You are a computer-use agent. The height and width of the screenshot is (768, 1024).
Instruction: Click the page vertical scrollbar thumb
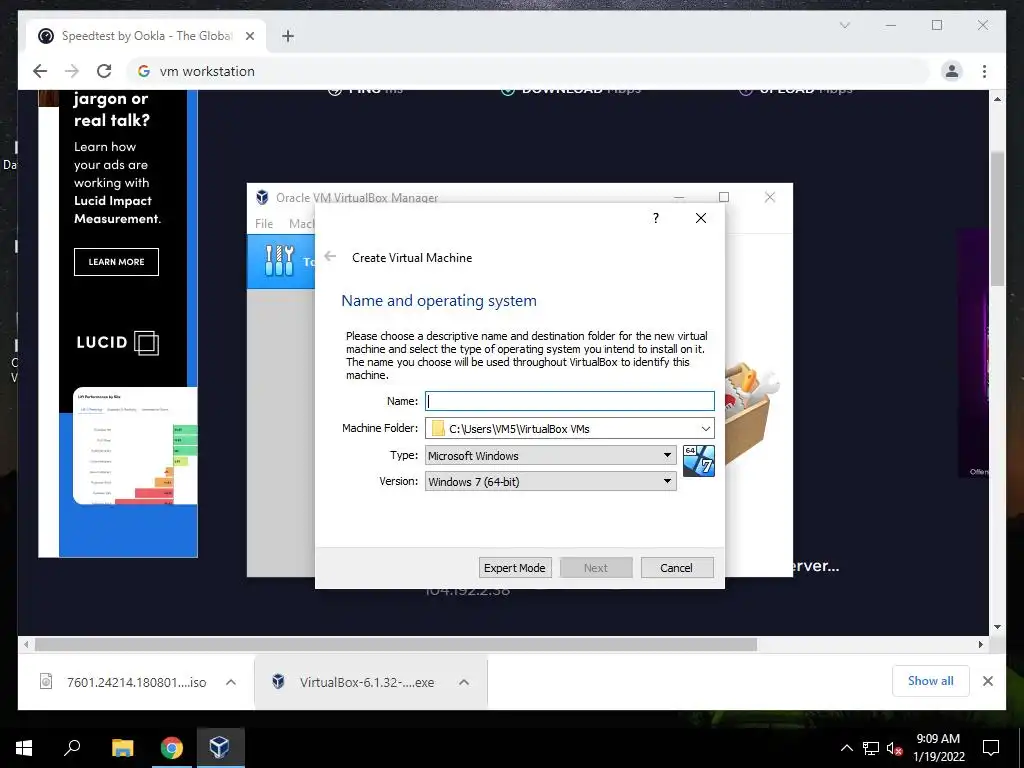[997, 219]
